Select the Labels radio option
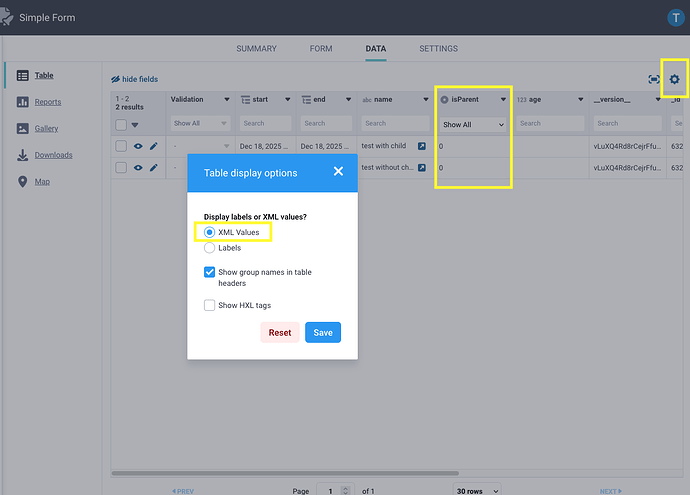This screenshot has height=495, width=690. click(x=210, y=248)
